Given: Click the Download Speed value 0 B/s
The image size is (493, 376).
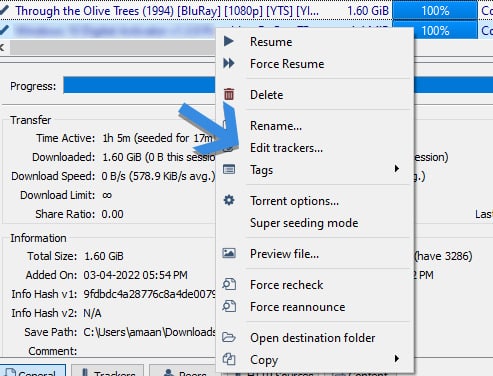Looking at the screenshot, I should pos(158,176).
